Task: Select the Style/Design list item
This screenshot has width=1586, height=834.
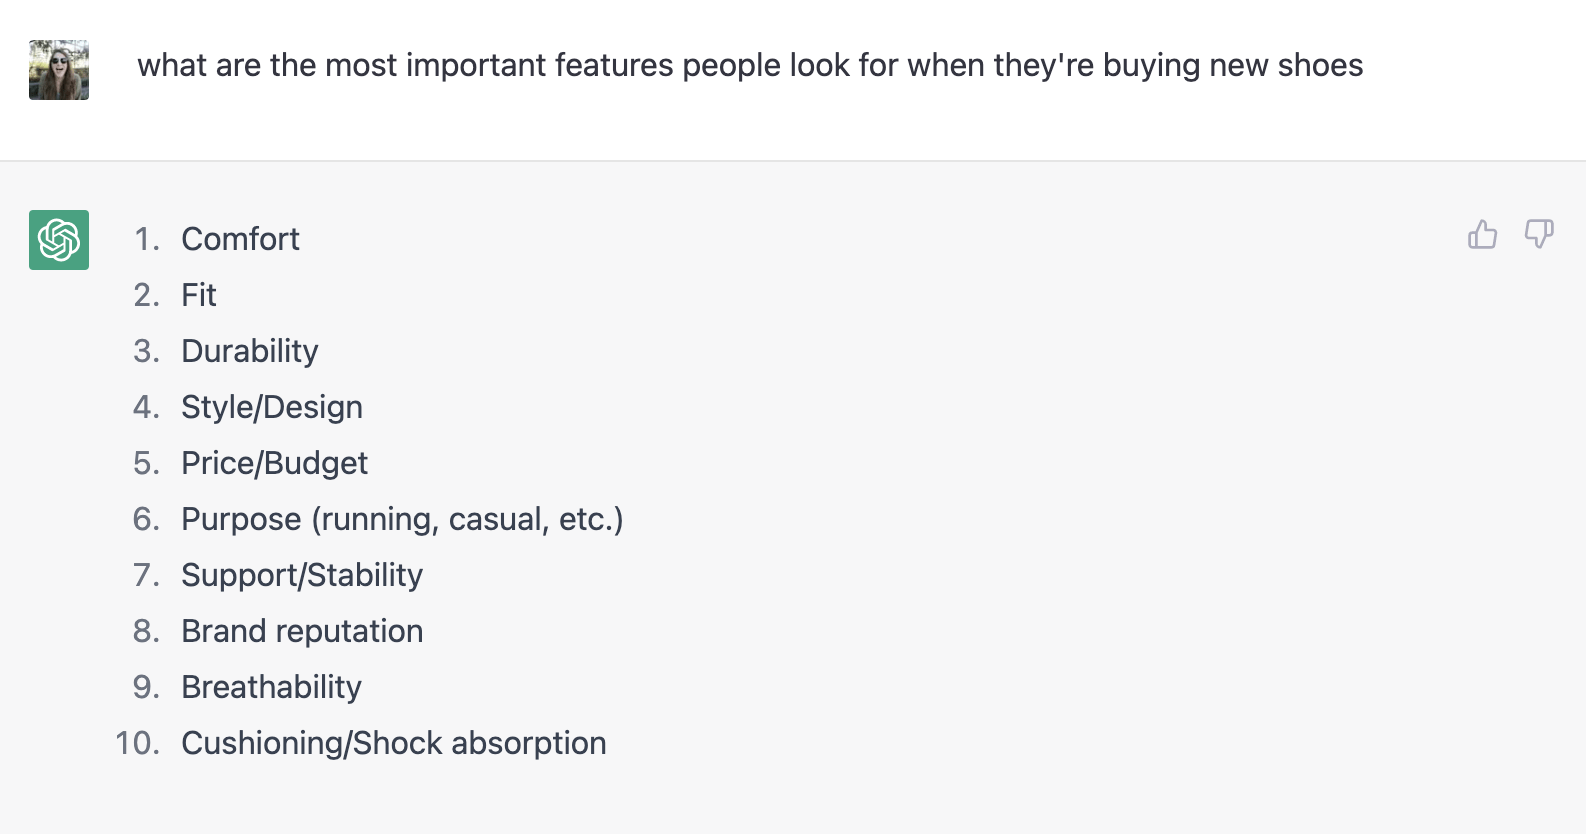Action: [271, 406]
